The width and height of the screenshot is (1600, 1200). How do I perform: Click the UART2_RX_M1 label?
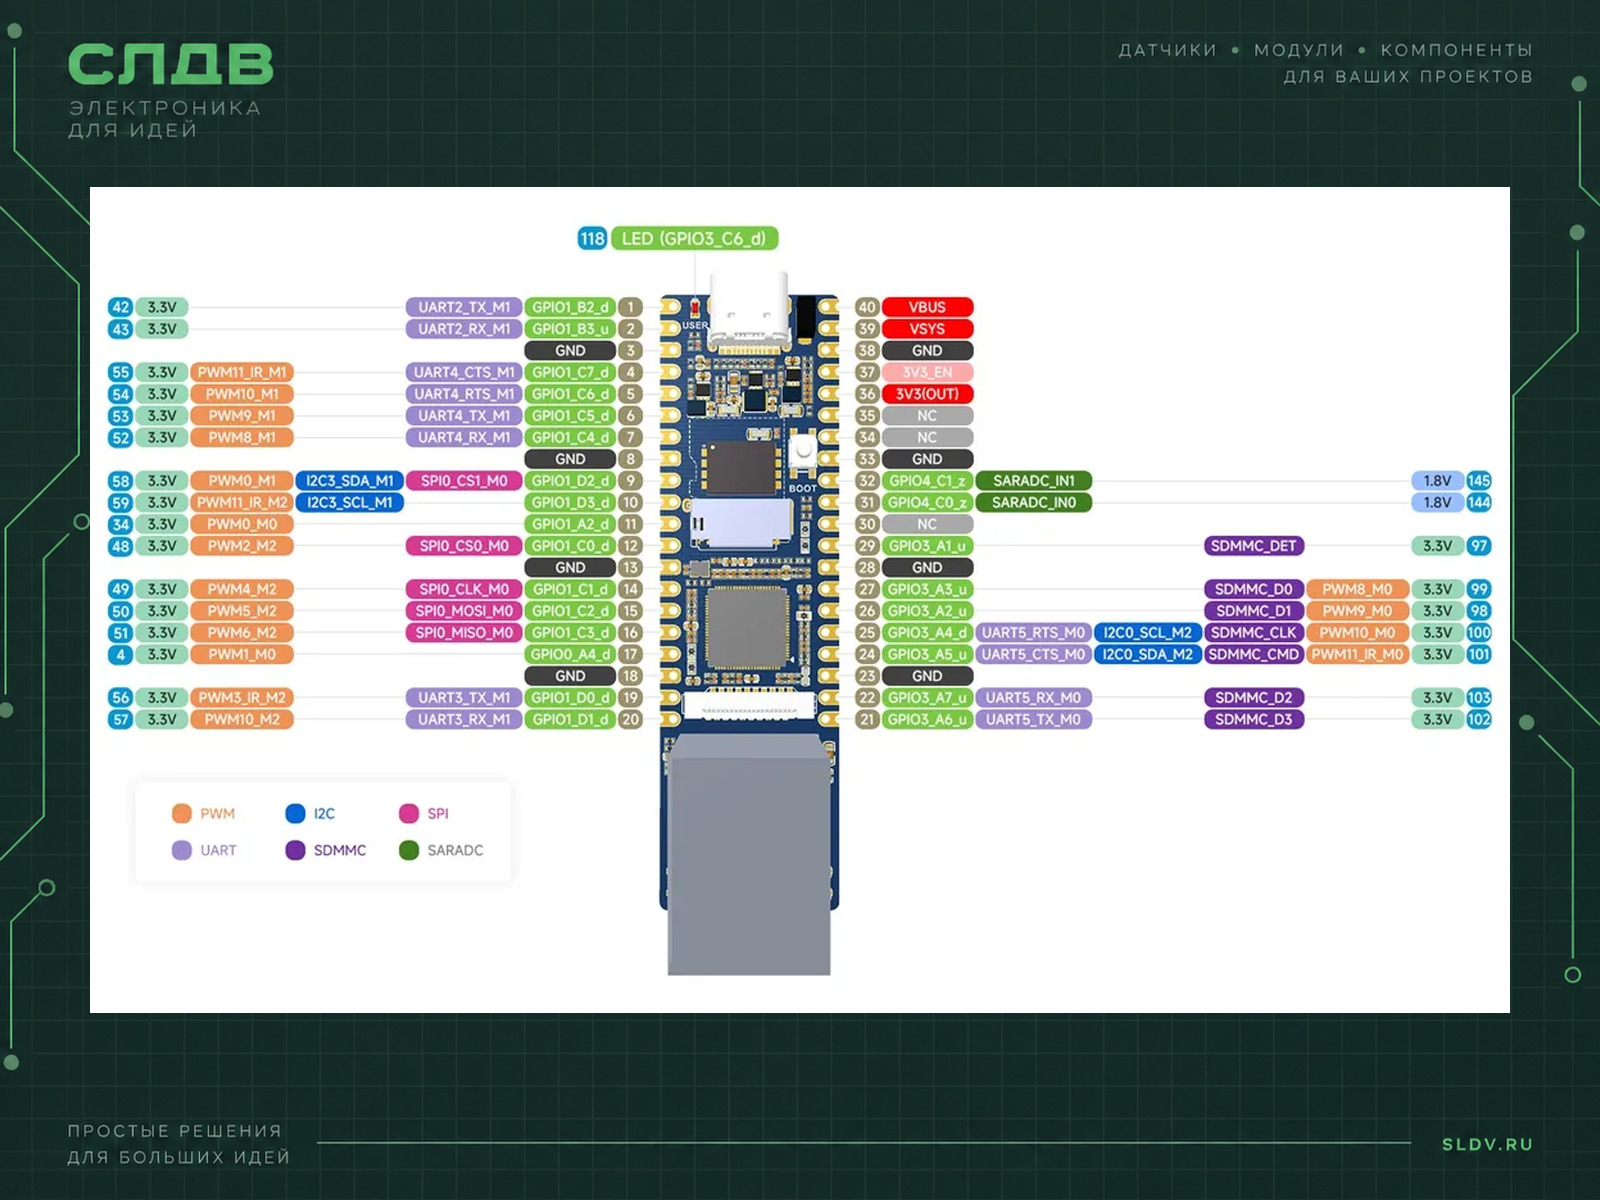click(464, 329)
